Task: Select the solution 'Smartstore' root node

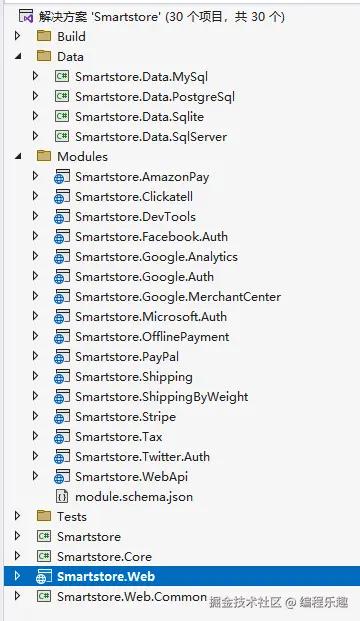Action: click(x=162, y=17)
